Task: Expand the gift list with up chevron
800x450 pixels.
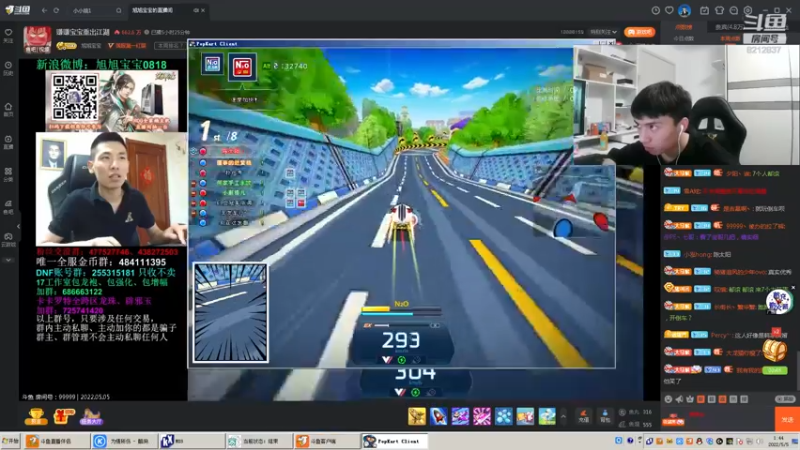Action: [x=563, y=416]
